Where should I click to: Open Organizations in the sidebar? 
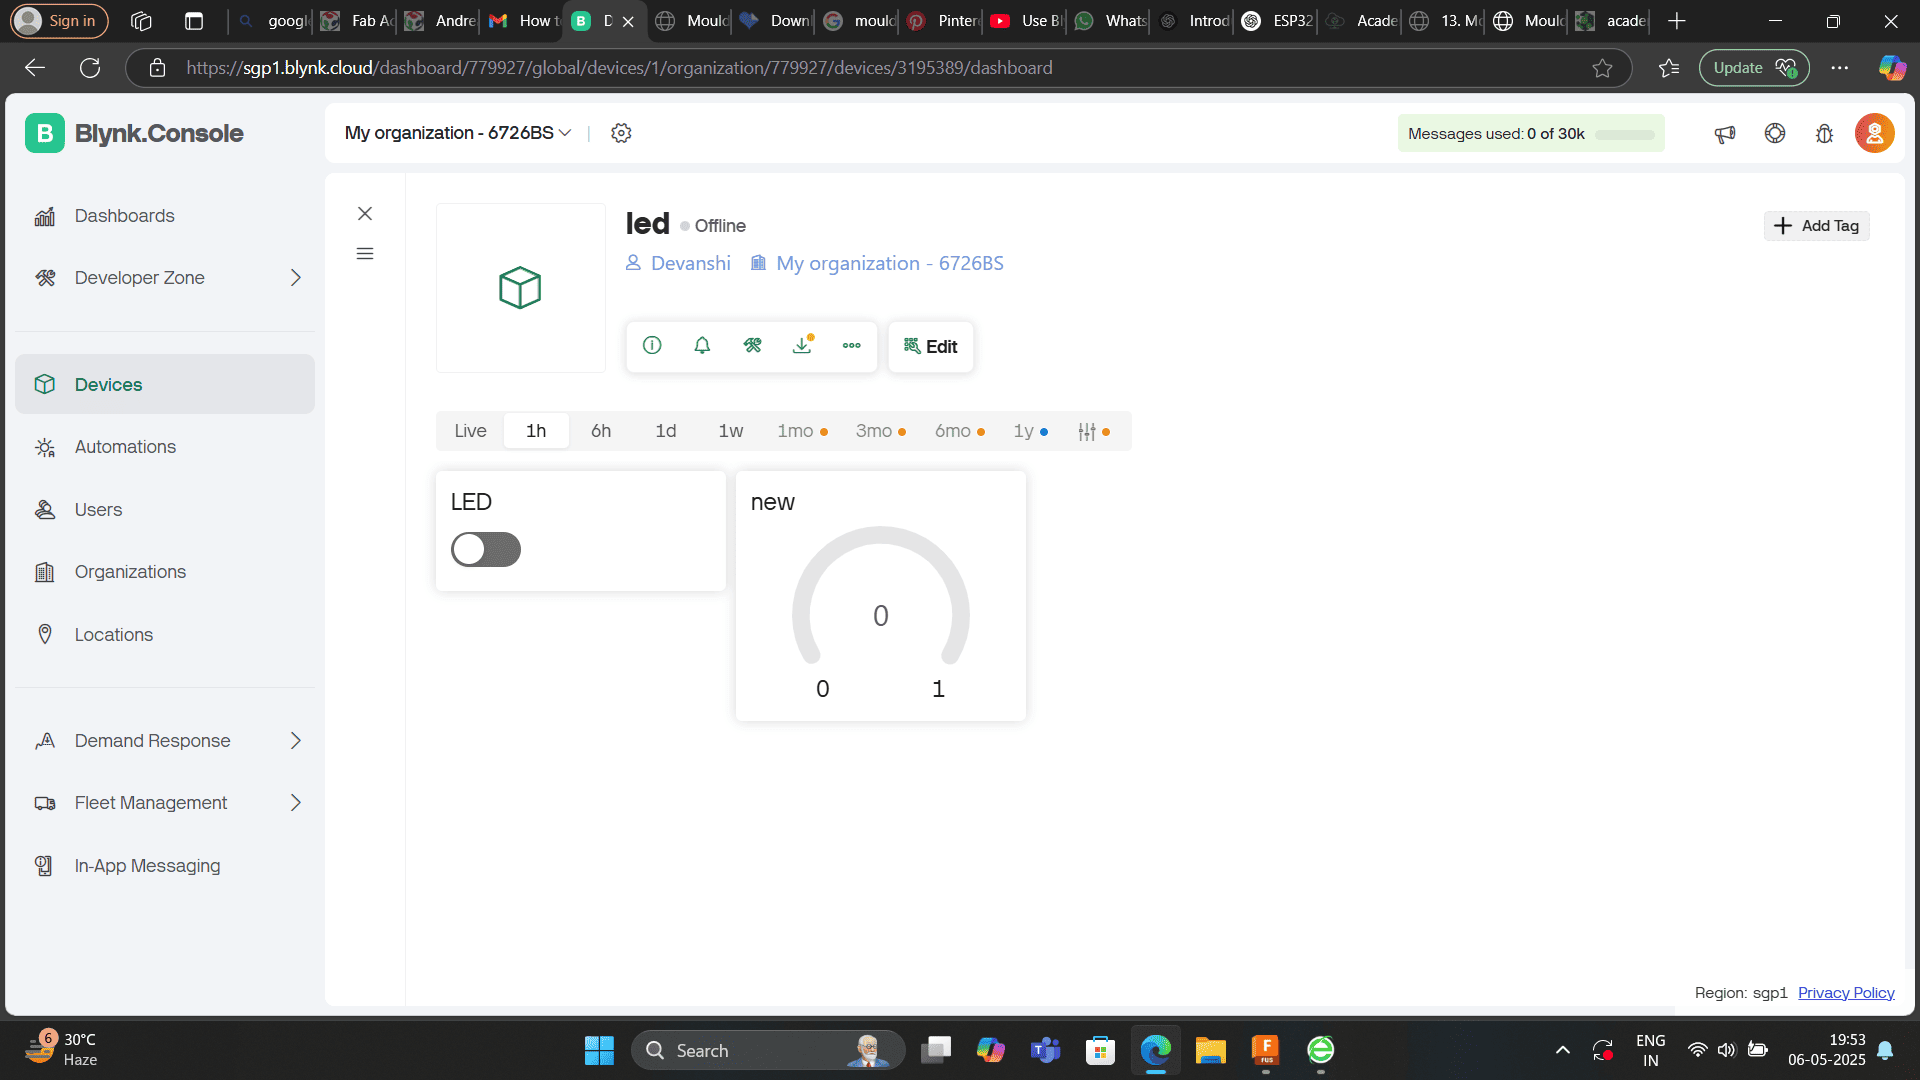165,572
